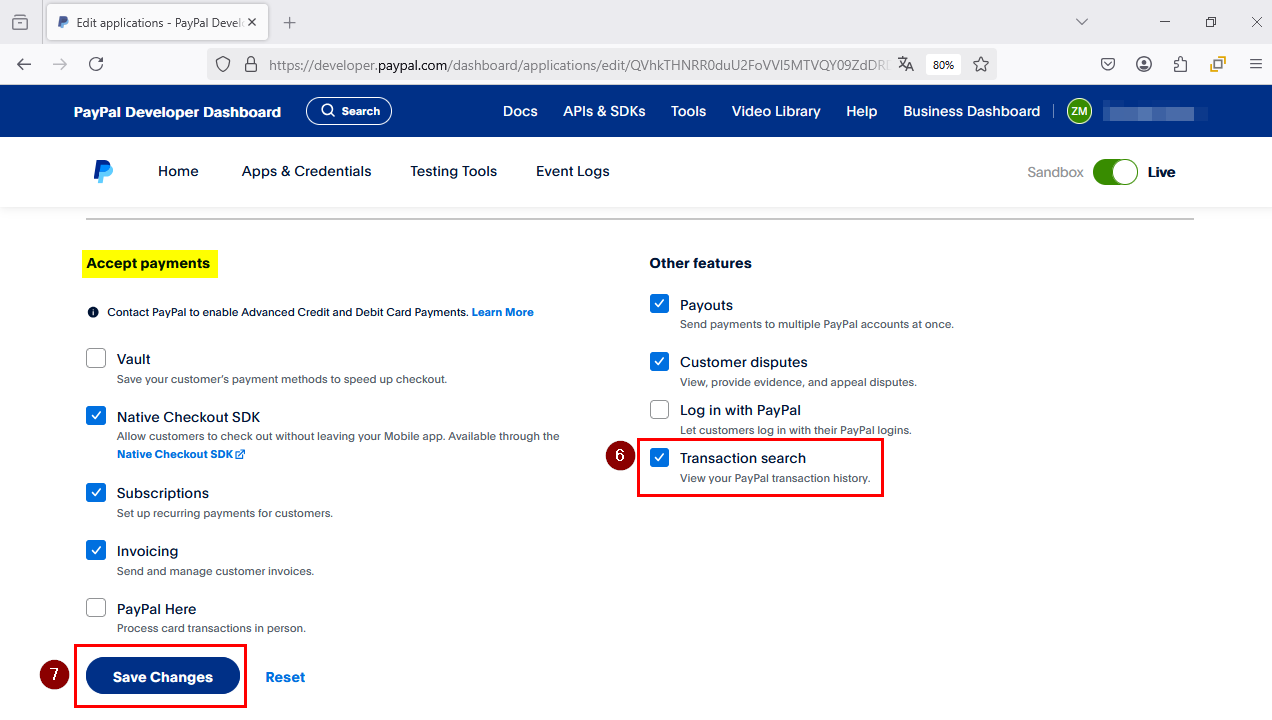
Task: Go back to previous page
Action: click(24, 64)
